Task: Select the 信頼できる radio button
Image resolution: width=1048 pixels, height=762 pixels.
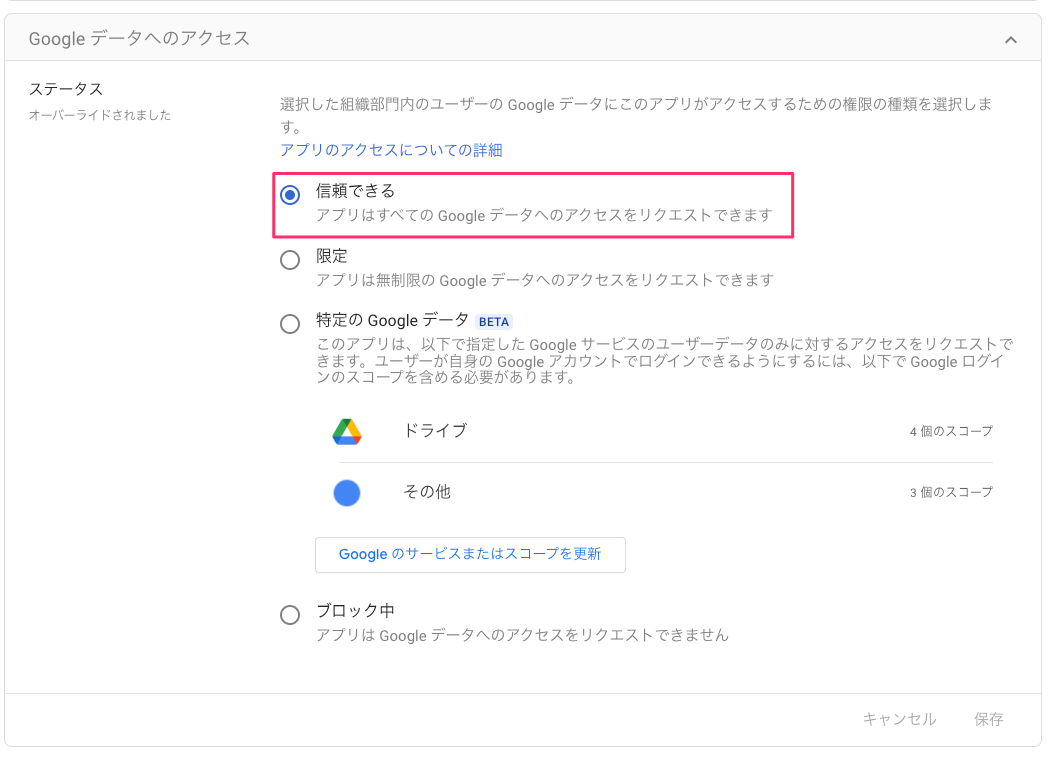Action: (x=290, y=195)
